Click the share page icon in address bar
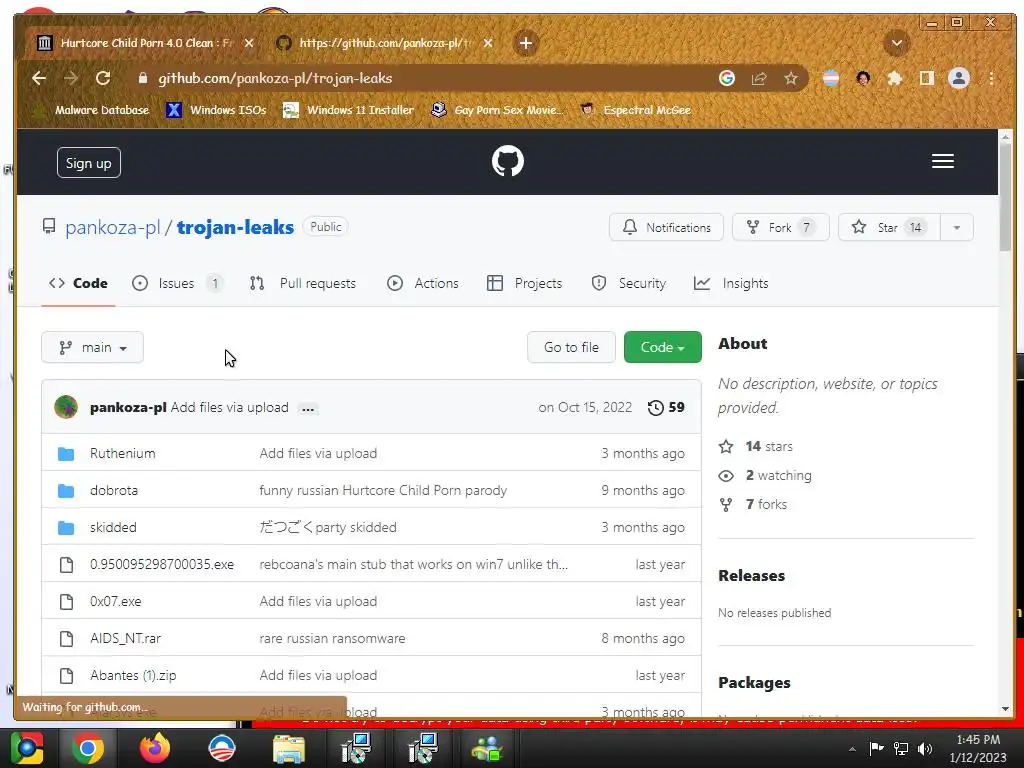This screenshot has width=1024, height=768. click(759, 78)
